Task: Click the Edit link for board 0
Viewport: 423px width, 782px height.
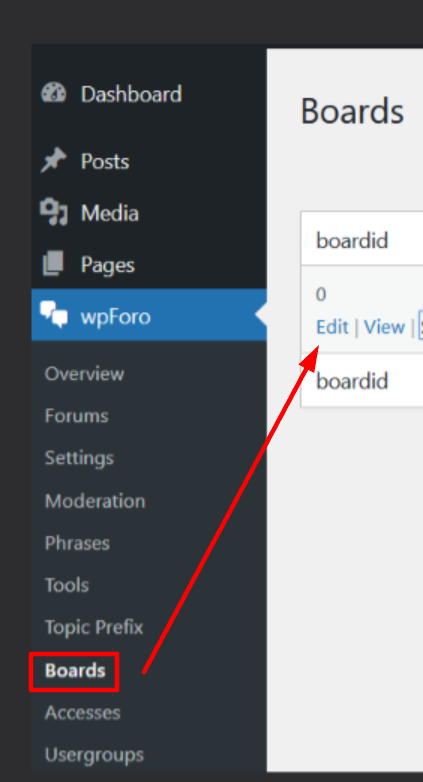Action: tap(332, 327)
